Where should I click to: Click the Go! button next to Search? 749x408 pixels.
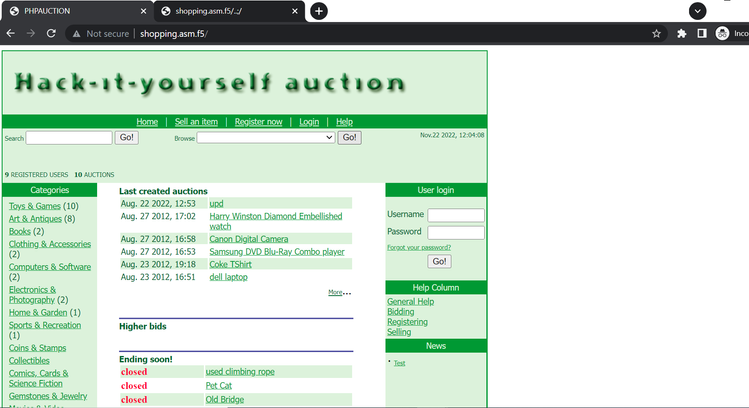(127, 138)
